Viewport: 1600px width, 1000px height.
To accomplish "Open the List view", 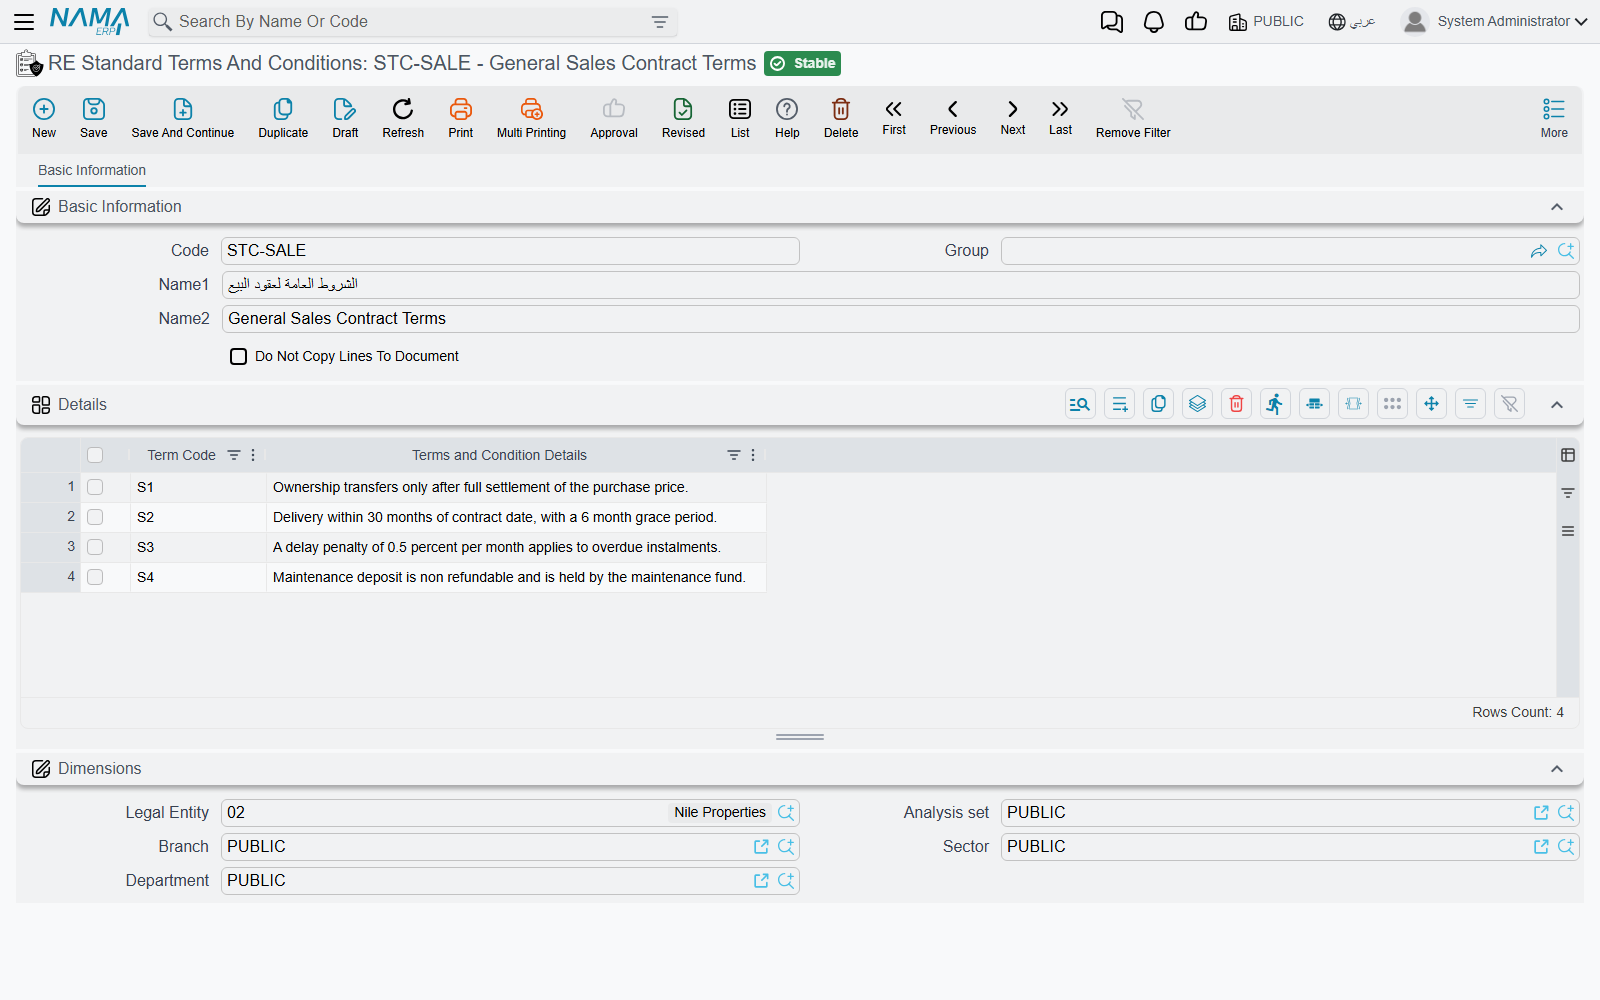I will click(740, 118).
